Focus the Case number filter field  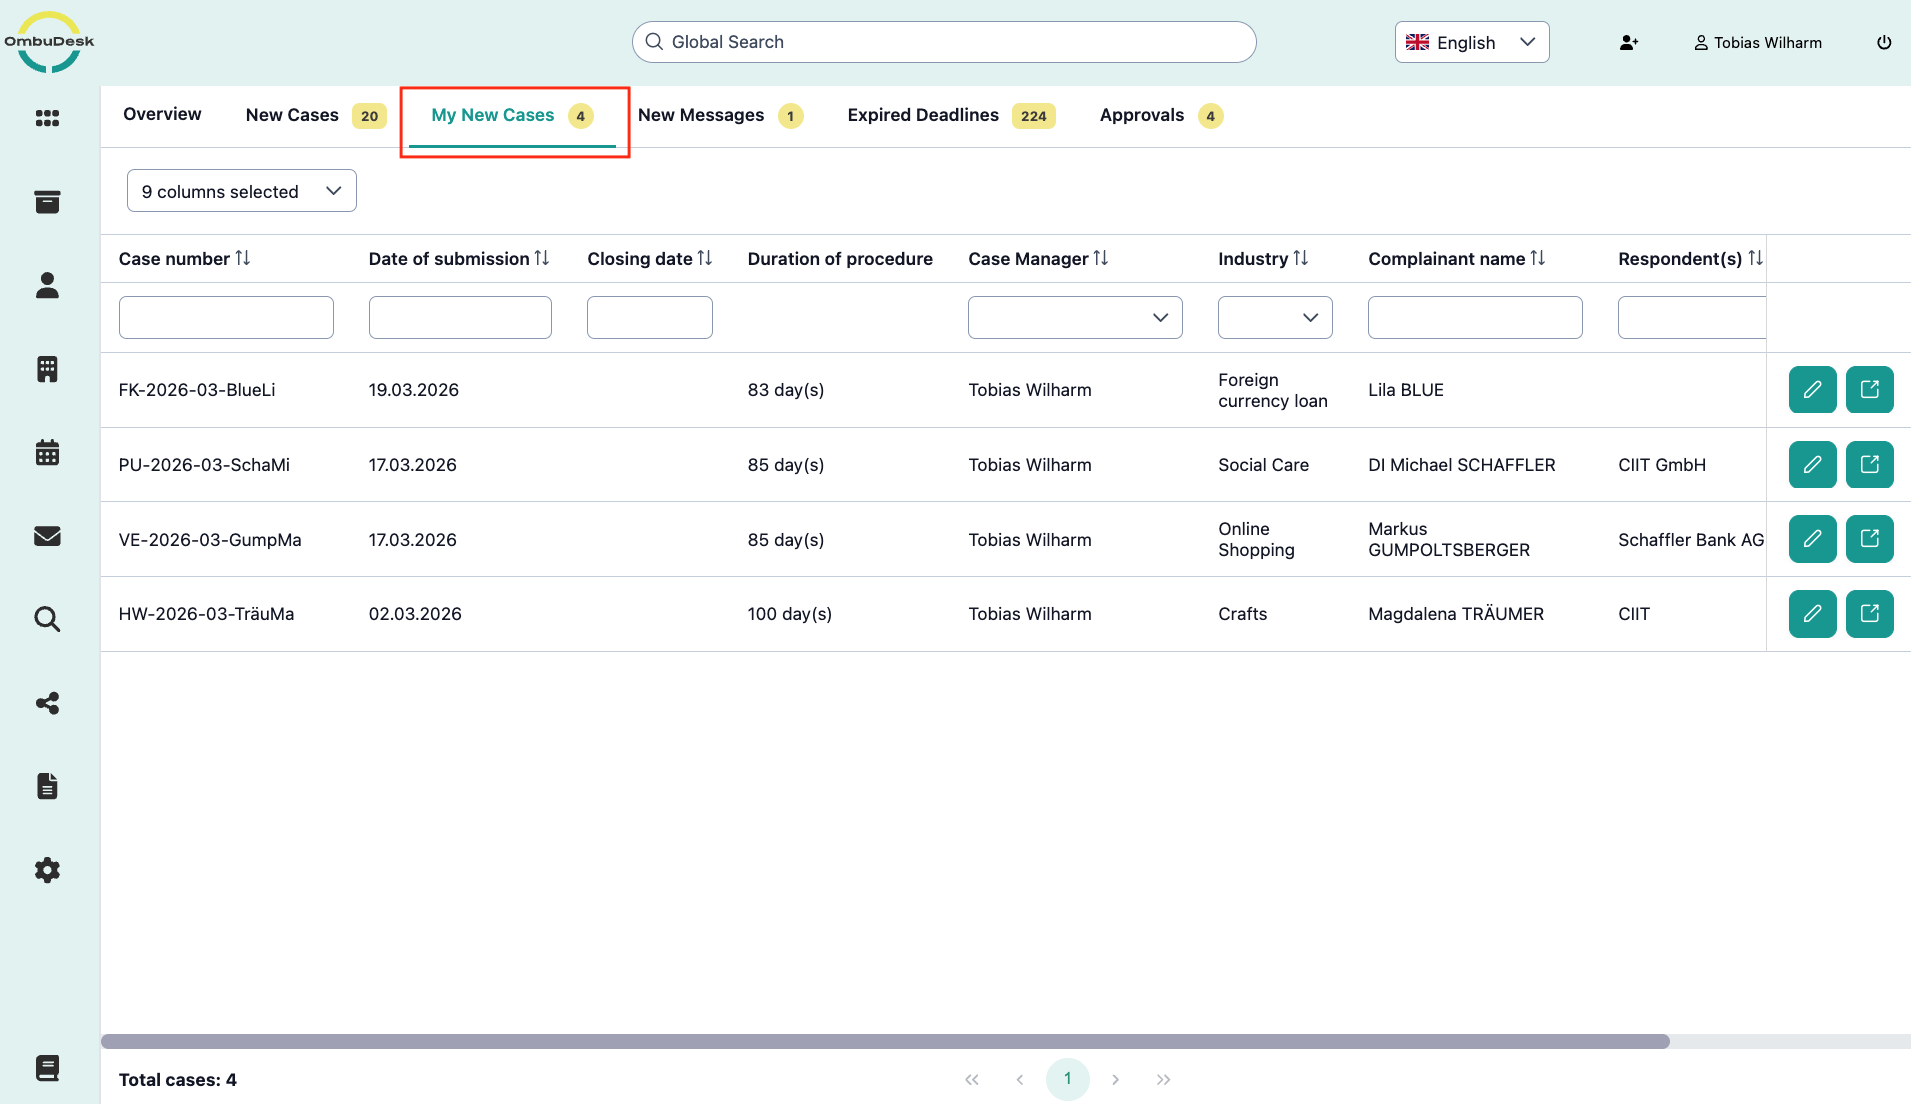[226, 317]
